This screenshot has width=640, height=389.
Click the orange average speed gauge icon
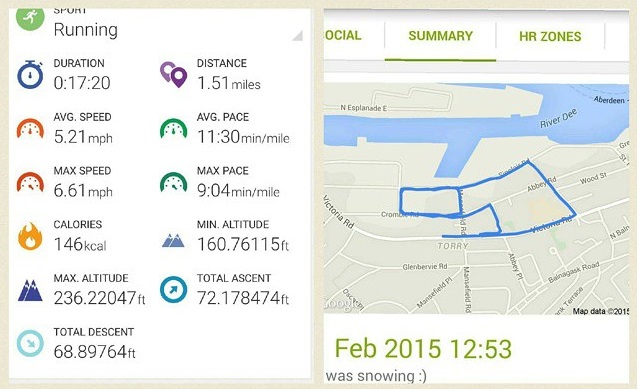(x=30, y=129)
